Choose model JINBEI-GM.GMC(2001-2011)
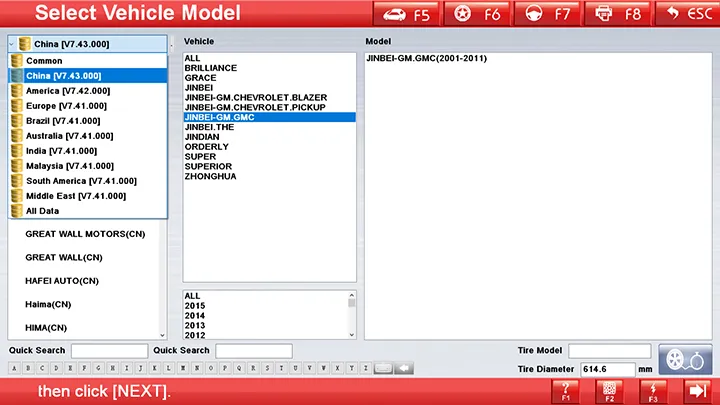Screen dimensions: 720x405 [x=427, y=58]
